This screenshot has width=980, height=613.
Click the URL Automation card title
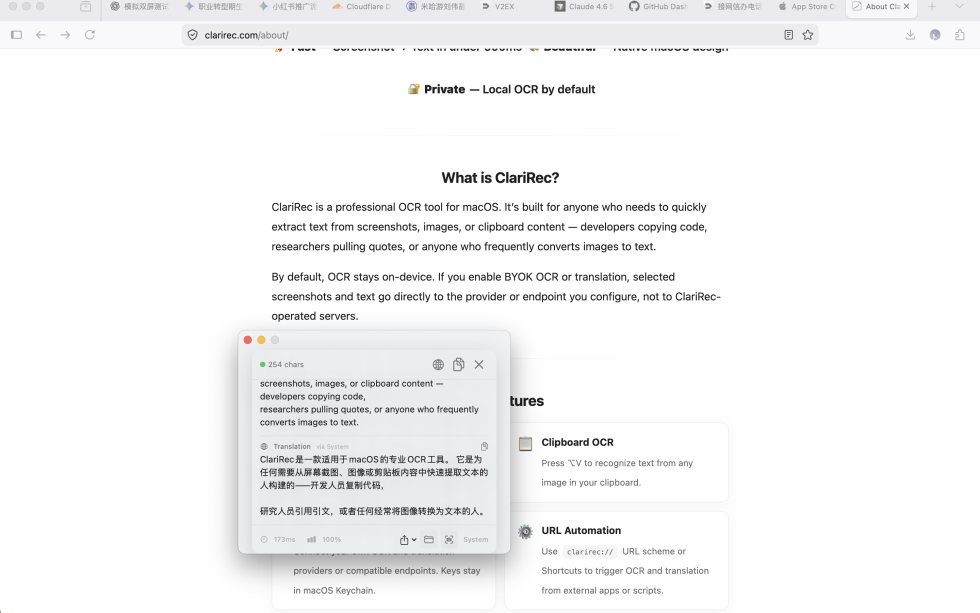(x=581, y=531)
